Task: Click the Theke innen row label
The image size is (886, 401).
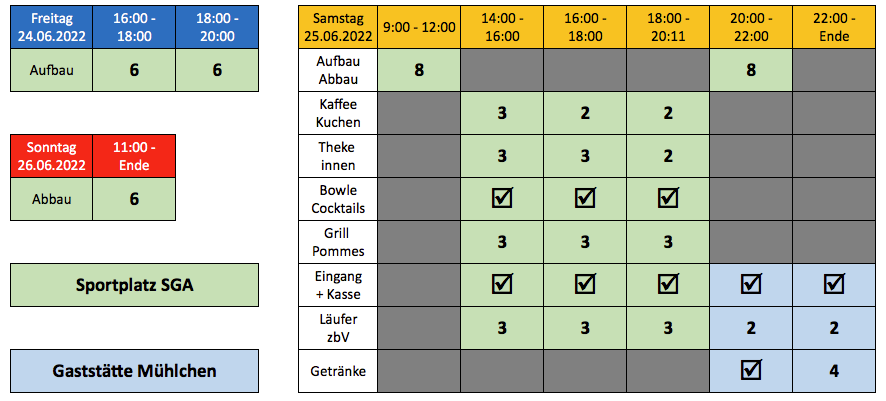Action: [339, 155]
